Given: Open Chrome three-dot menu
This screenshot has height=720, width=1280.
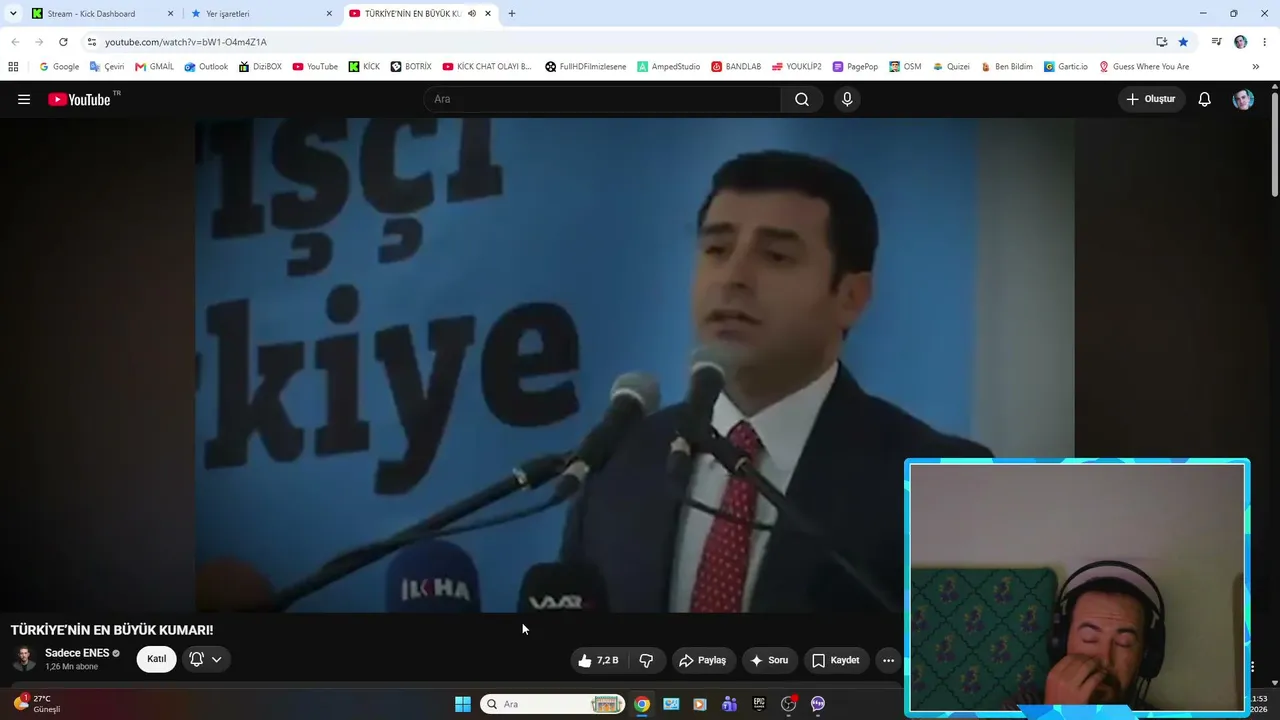Looking at the screenshot, I should (1265, 42).
